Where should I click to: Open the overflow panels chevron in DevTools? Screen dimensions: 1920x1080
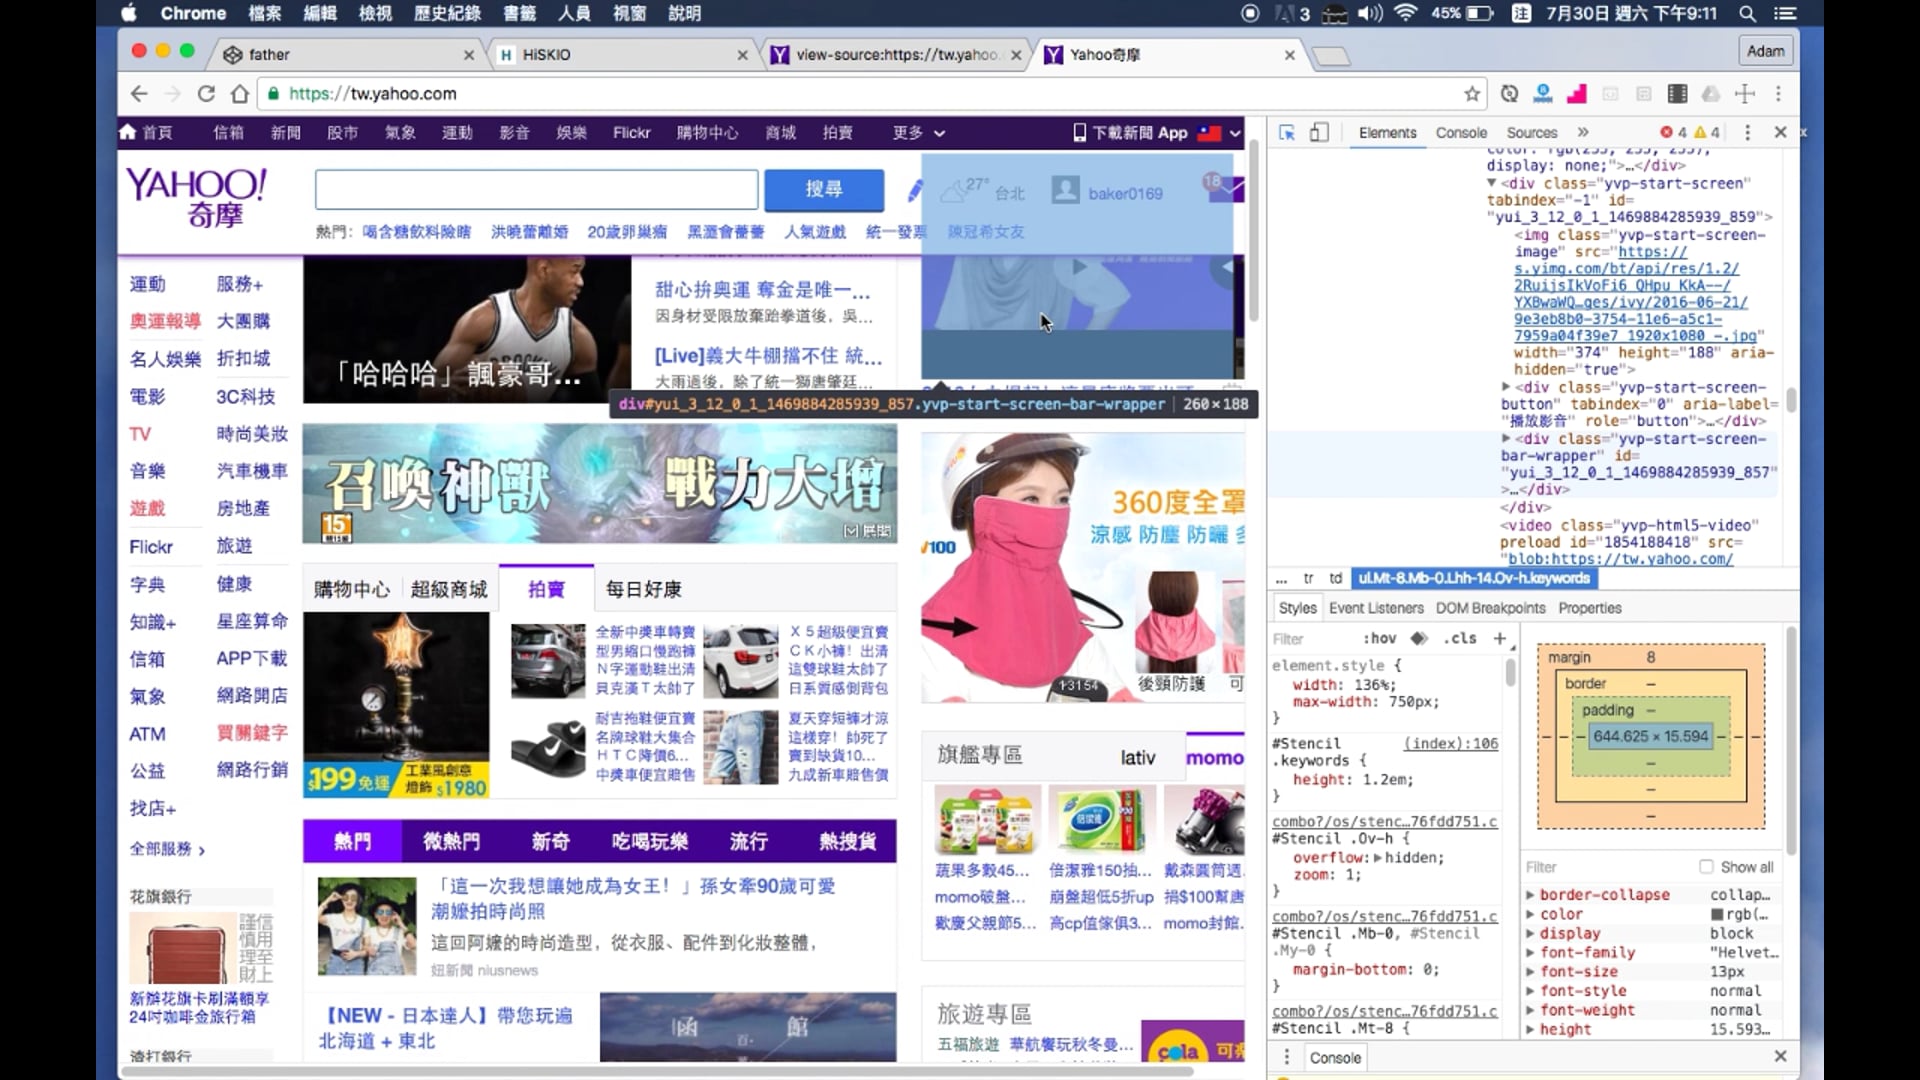[1583, 132]
